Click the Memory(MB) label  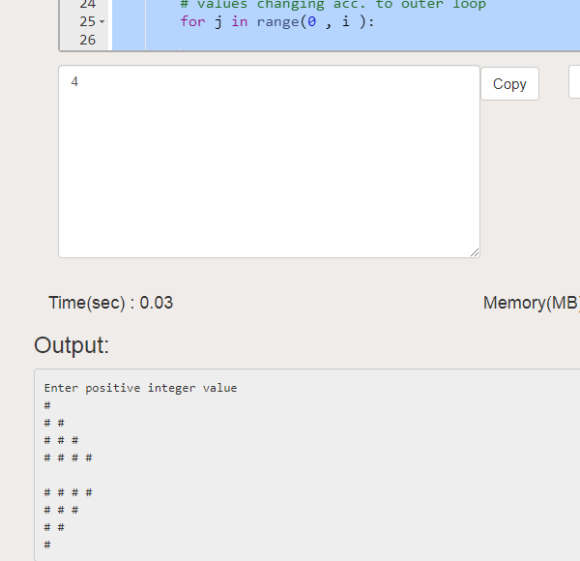point(532,303)
